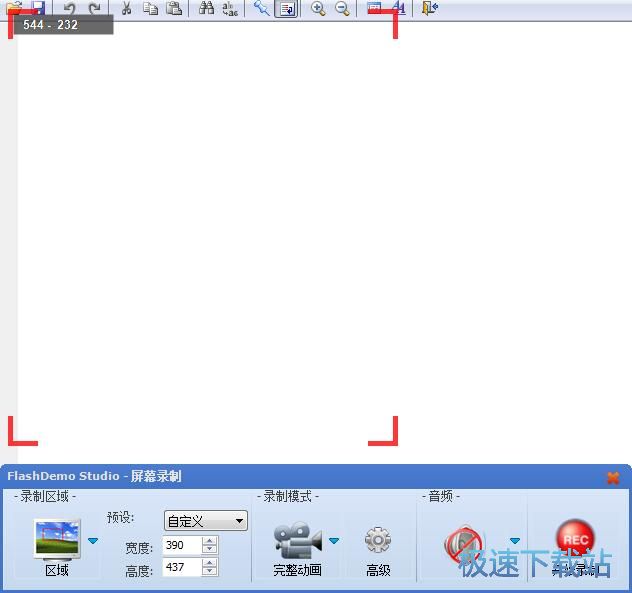The image size is (632, 593).
Task: Click the Save floppy disk icon
Action: pos(38,7)
